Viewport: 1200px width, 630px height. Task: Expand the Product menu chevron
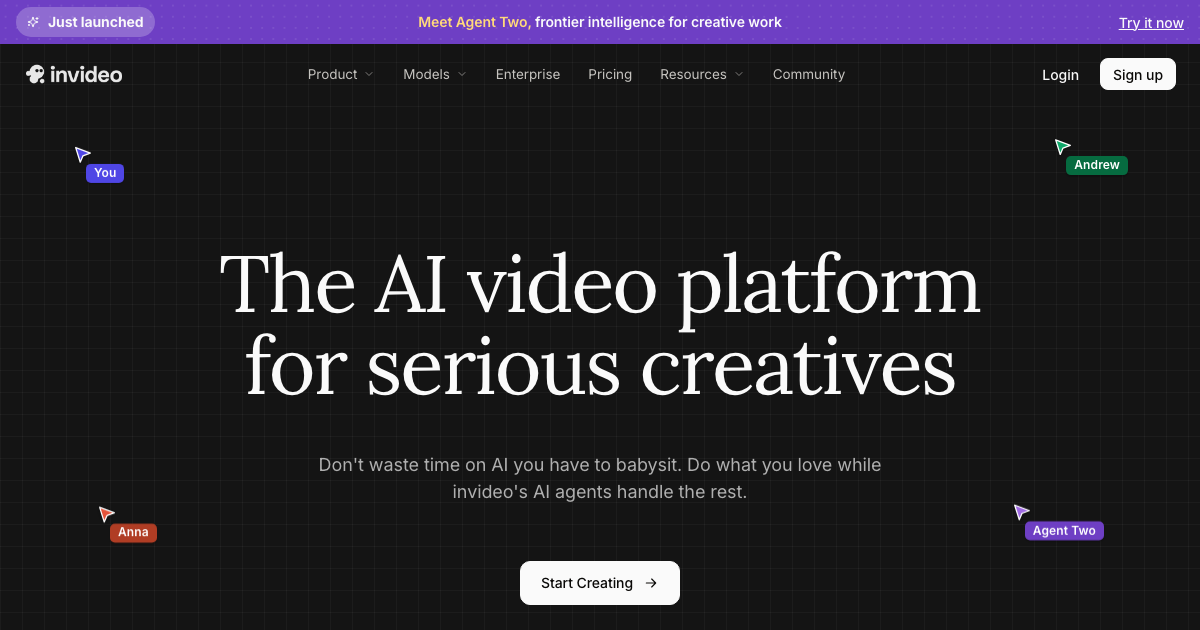coord(369,74)
